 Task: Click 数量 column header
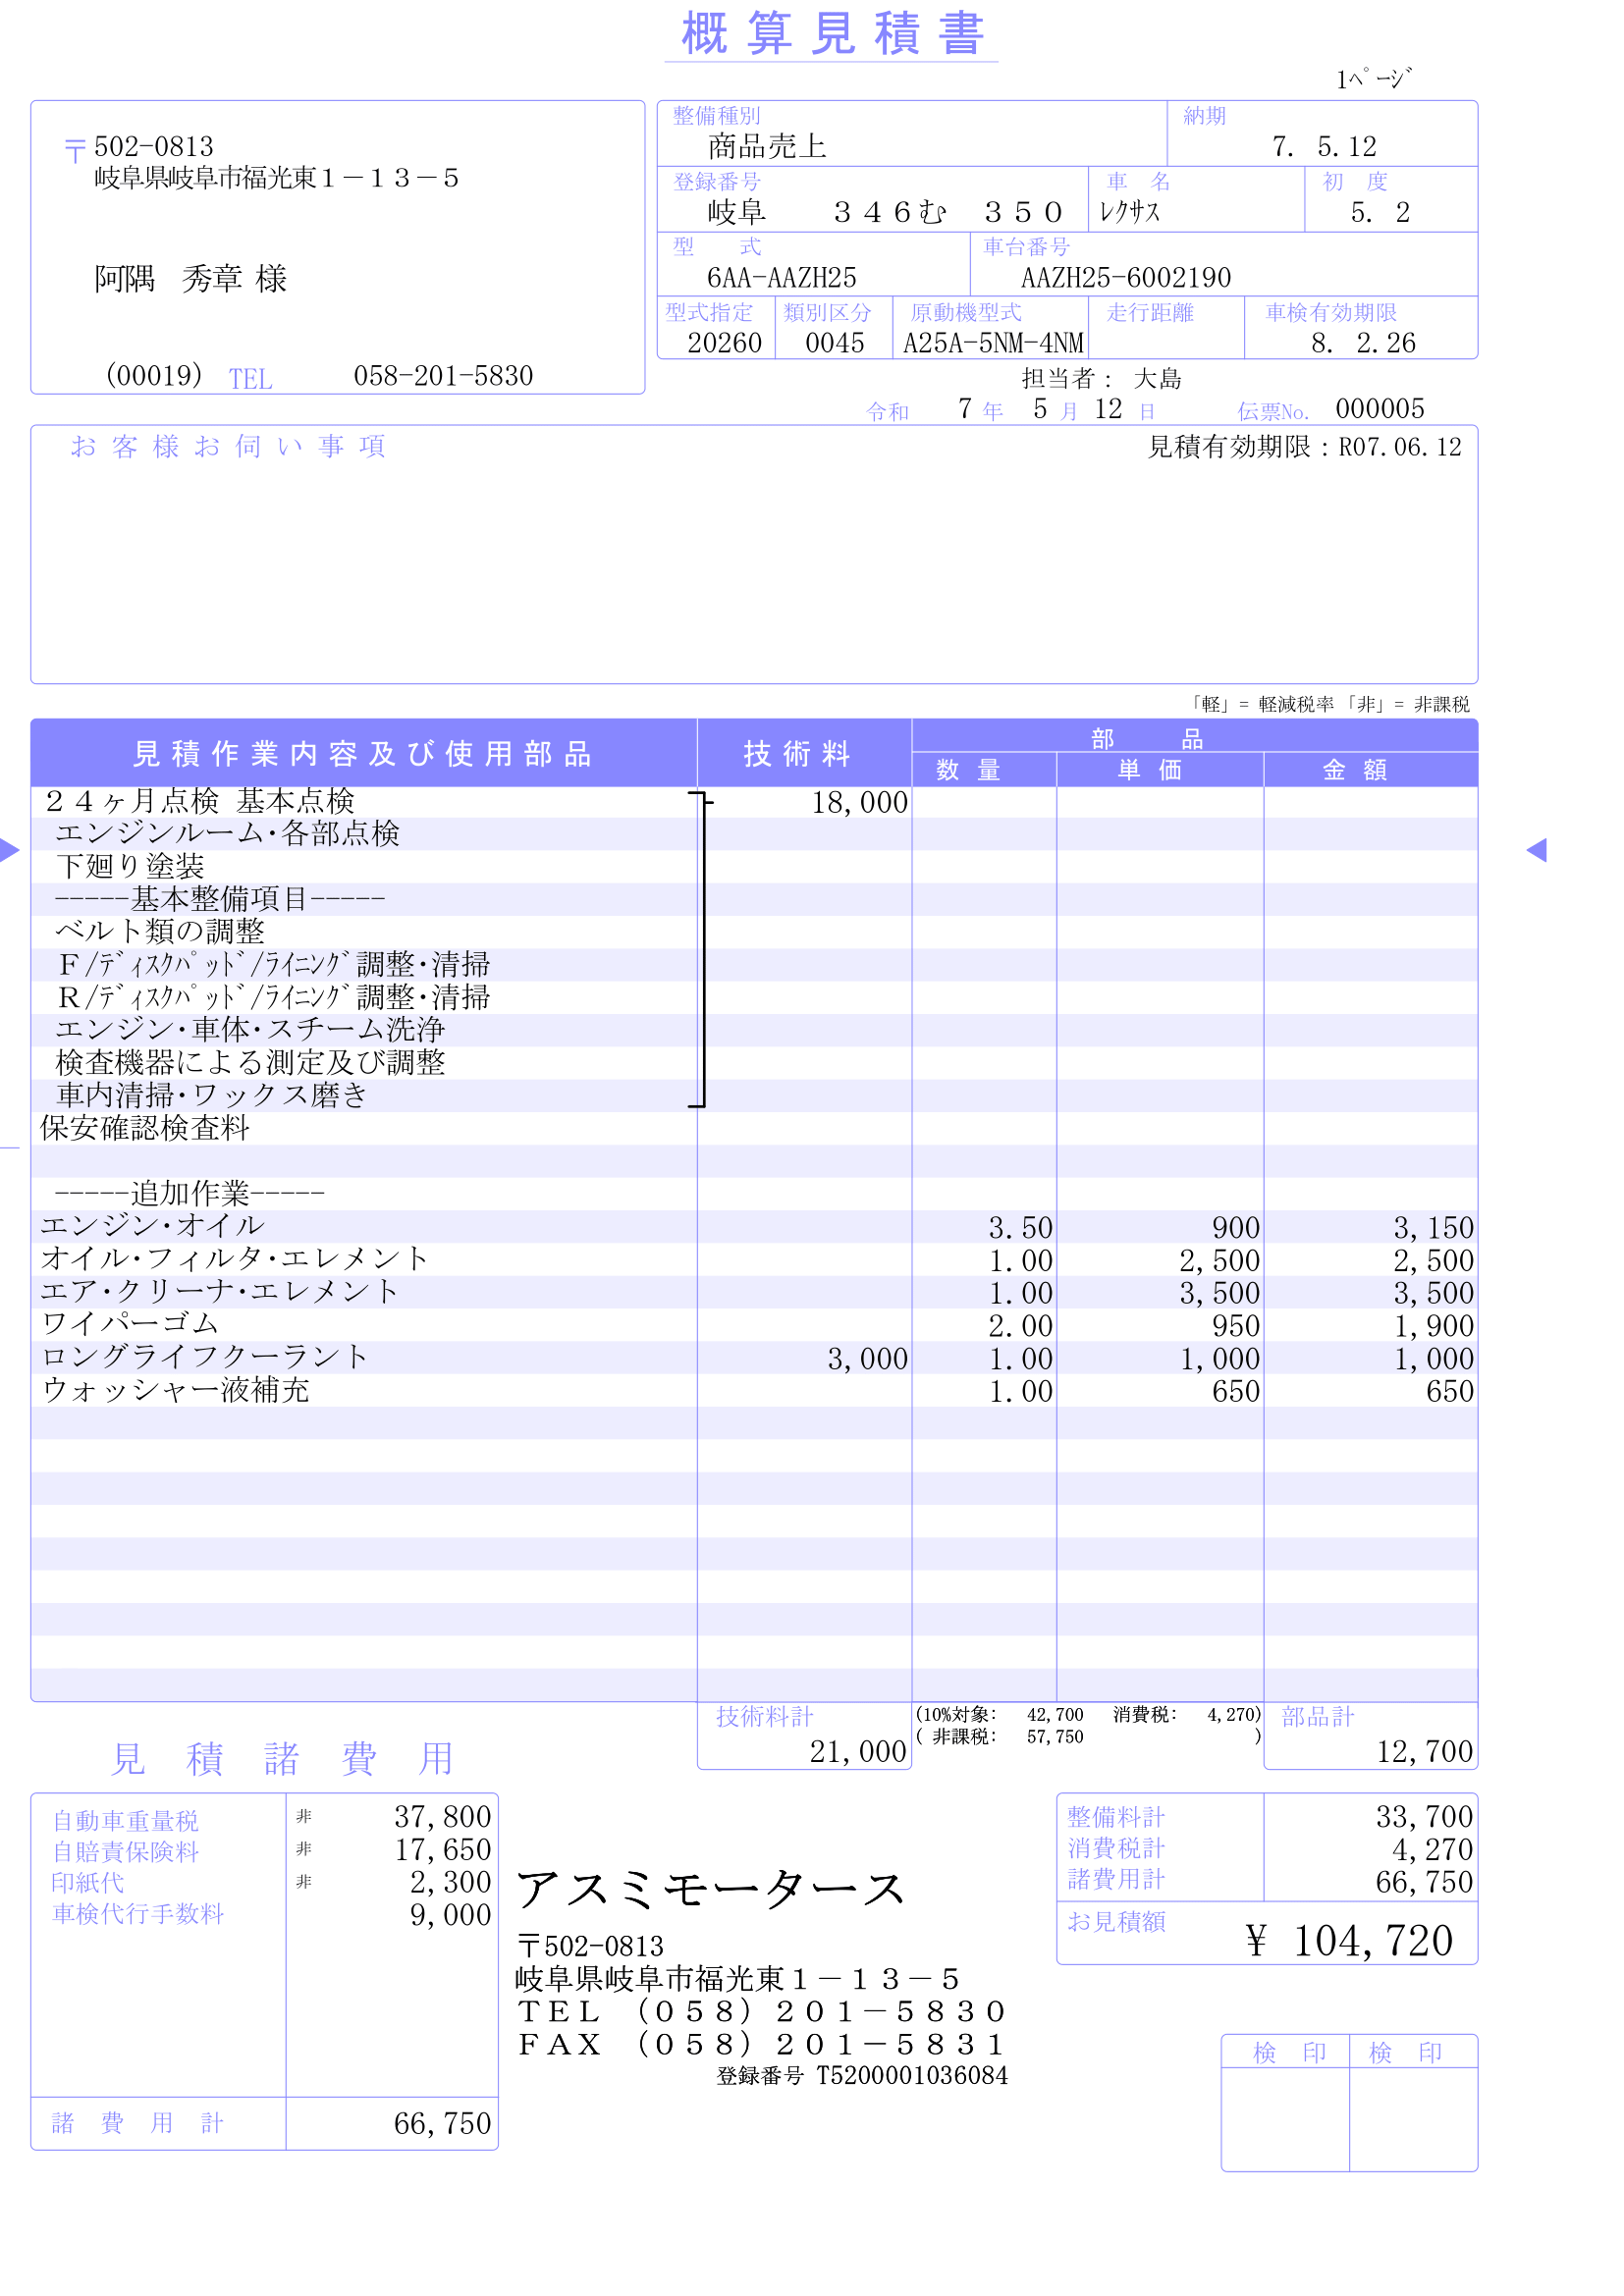[967, 769]
